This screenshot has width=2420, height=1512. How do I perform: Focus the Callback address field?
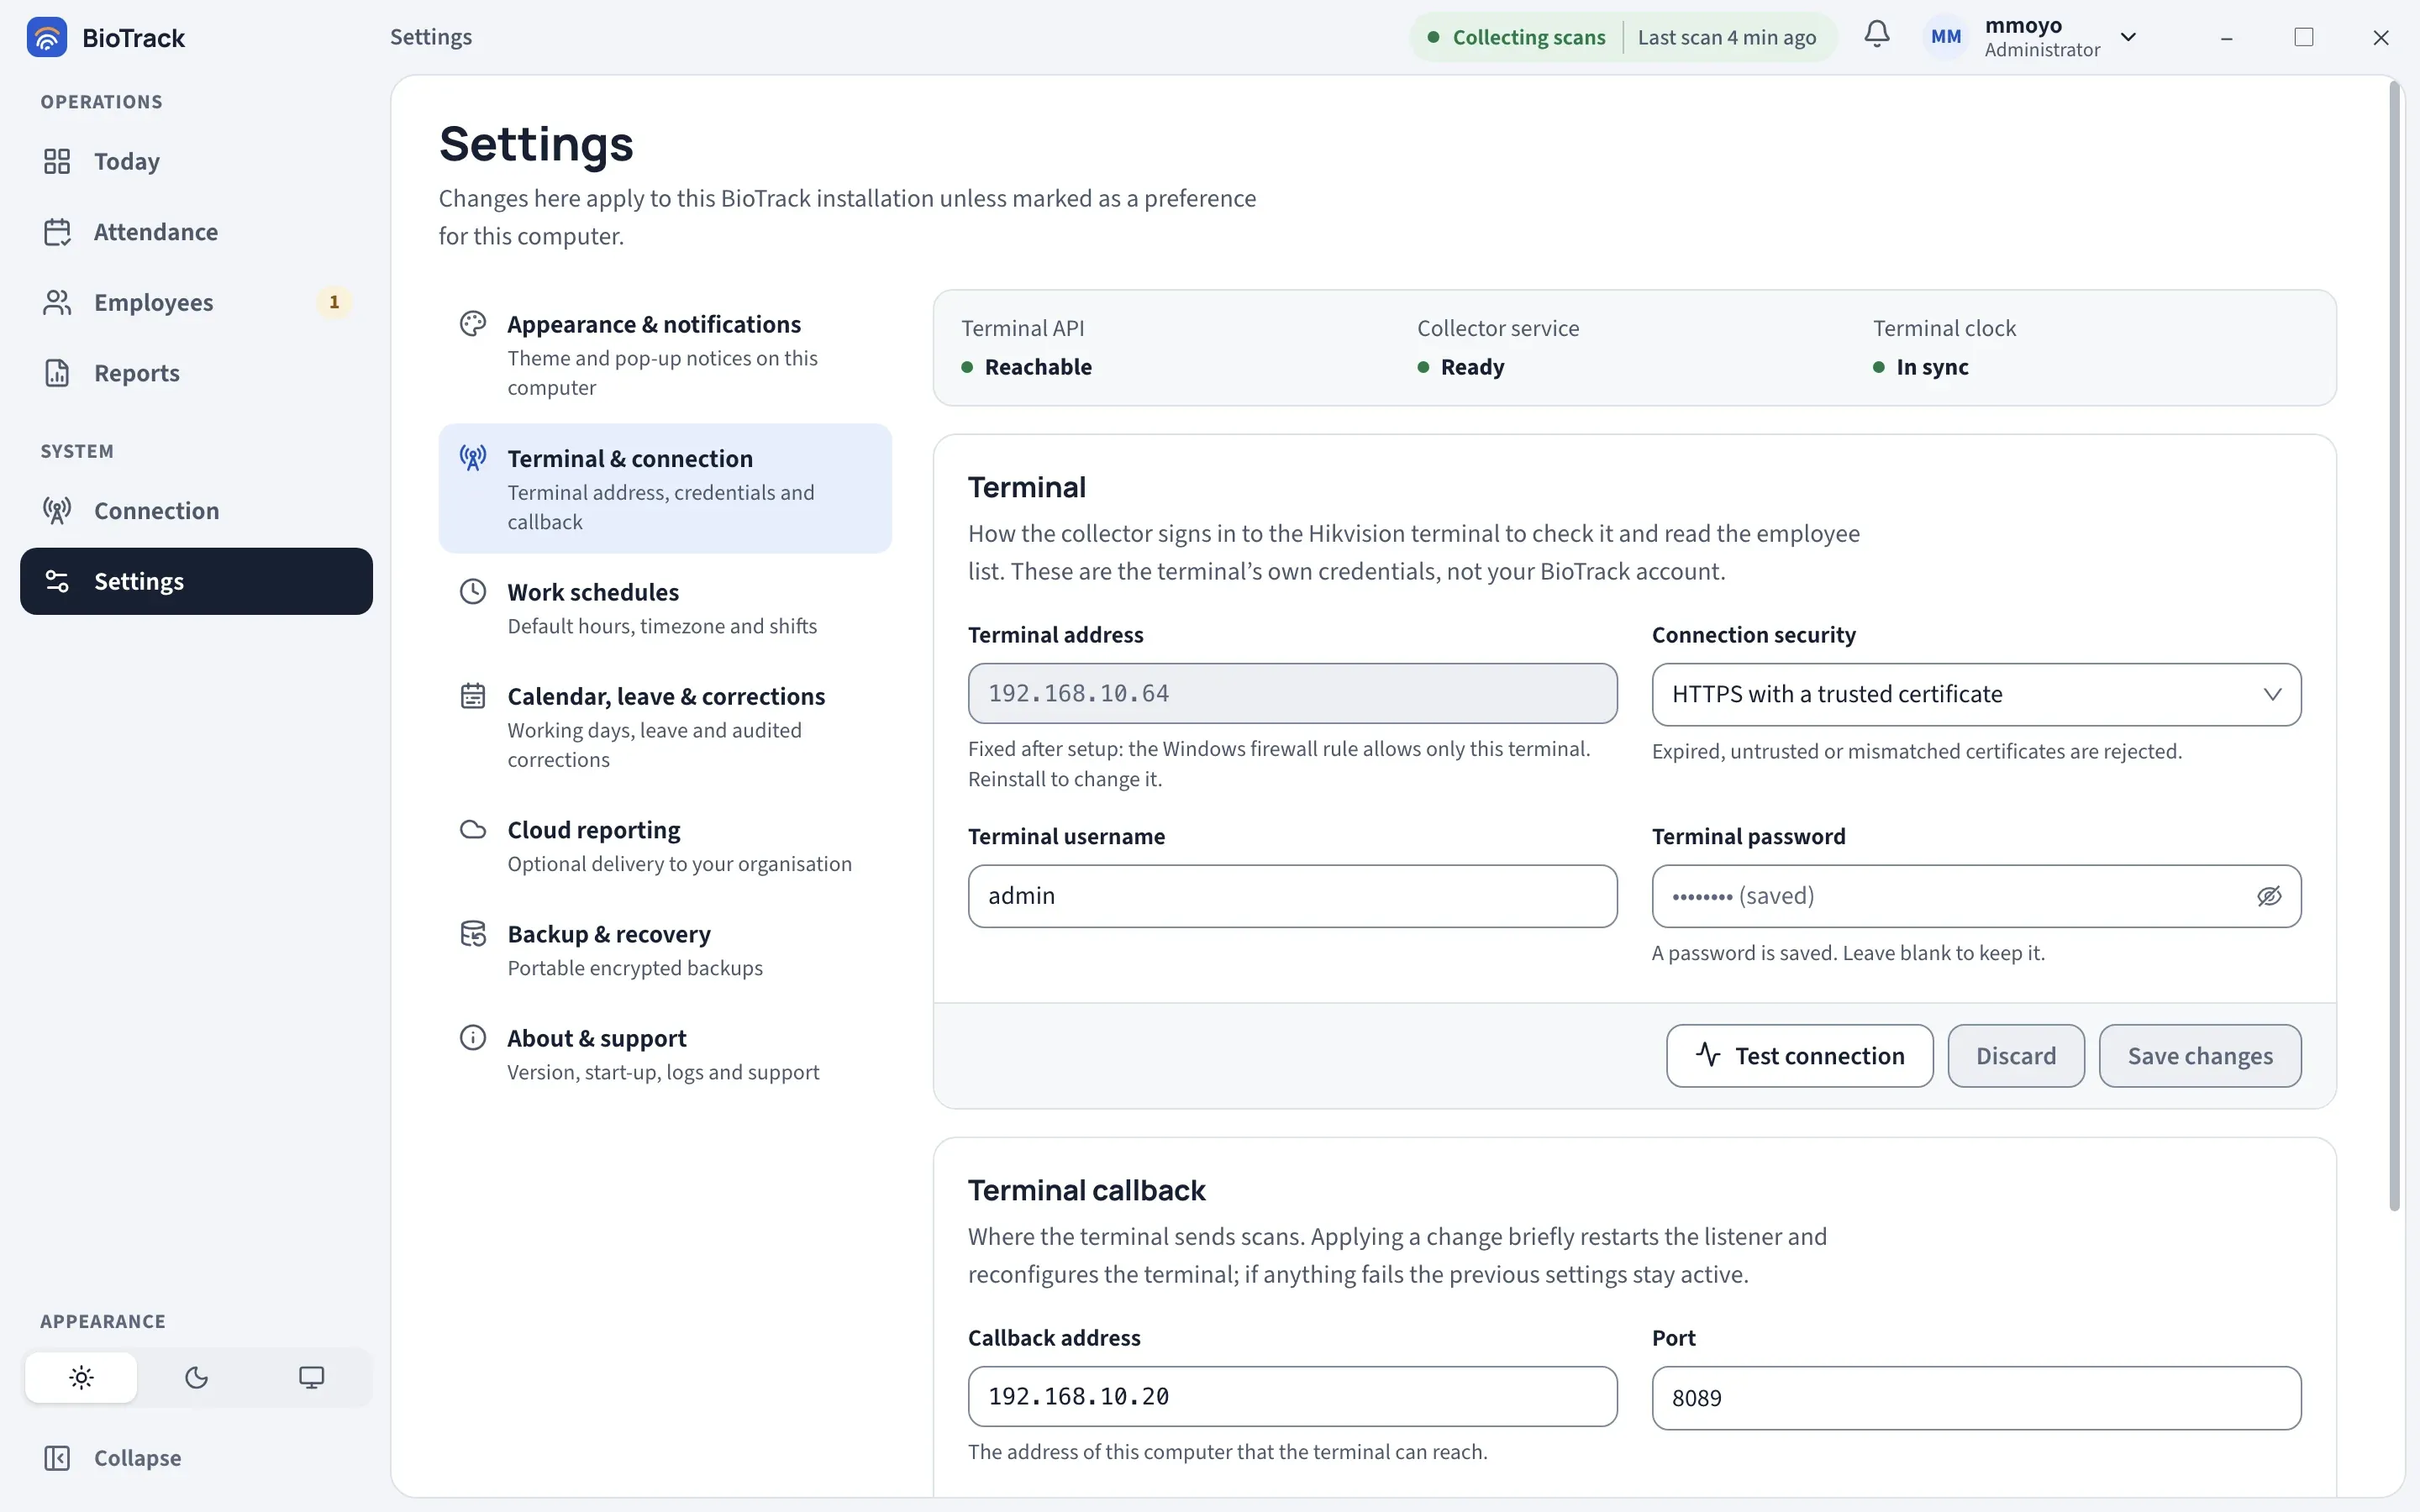pos(1292,1397)
